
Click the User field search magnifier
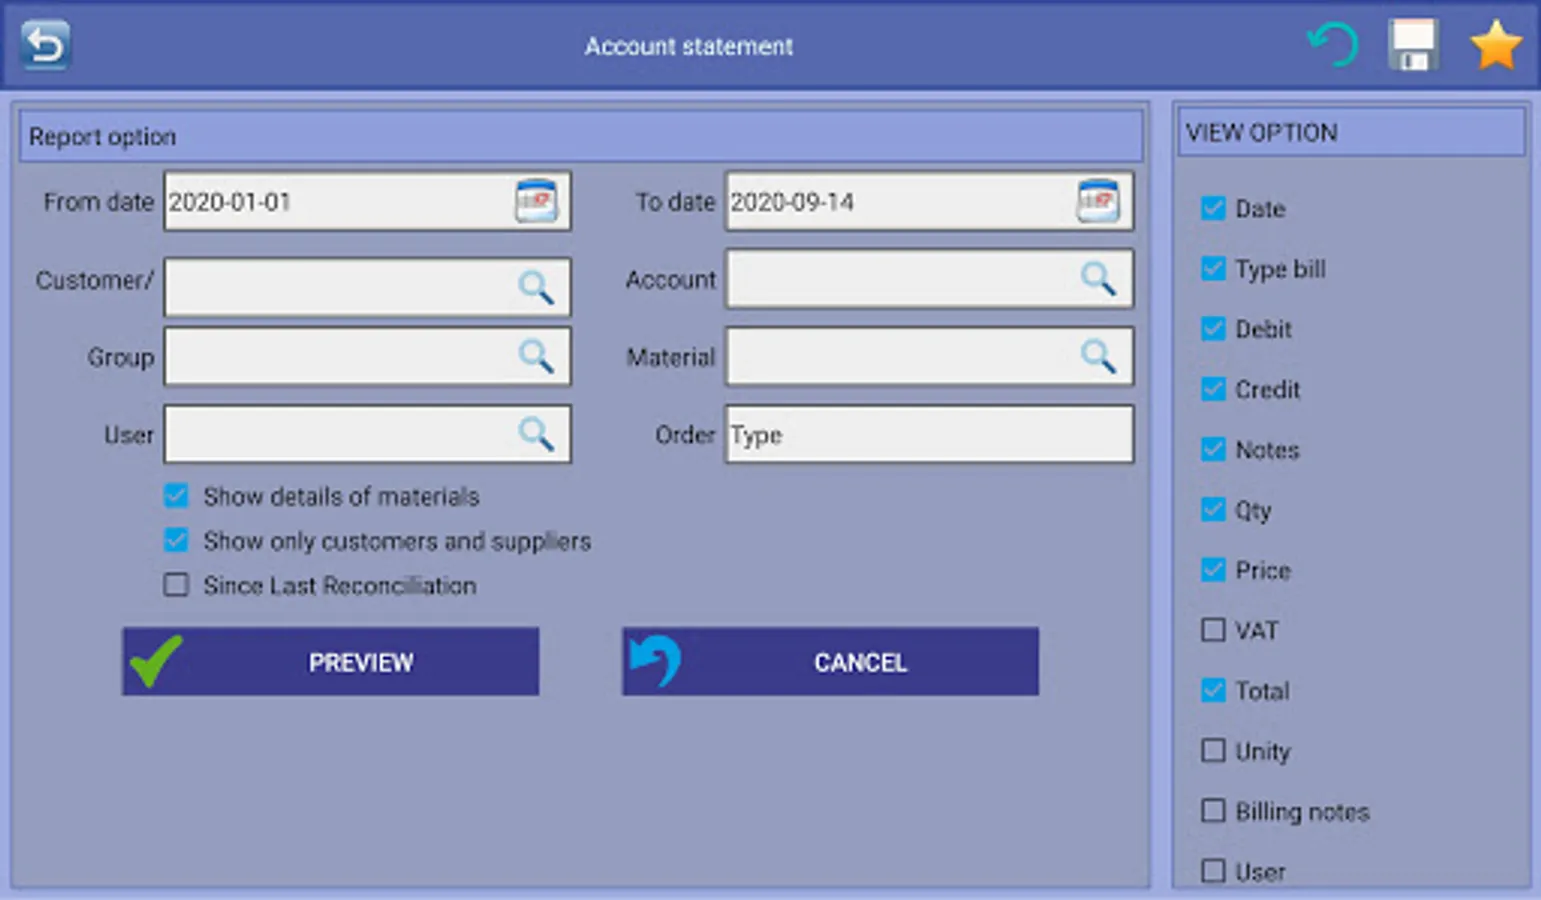[x=536, y=434]
